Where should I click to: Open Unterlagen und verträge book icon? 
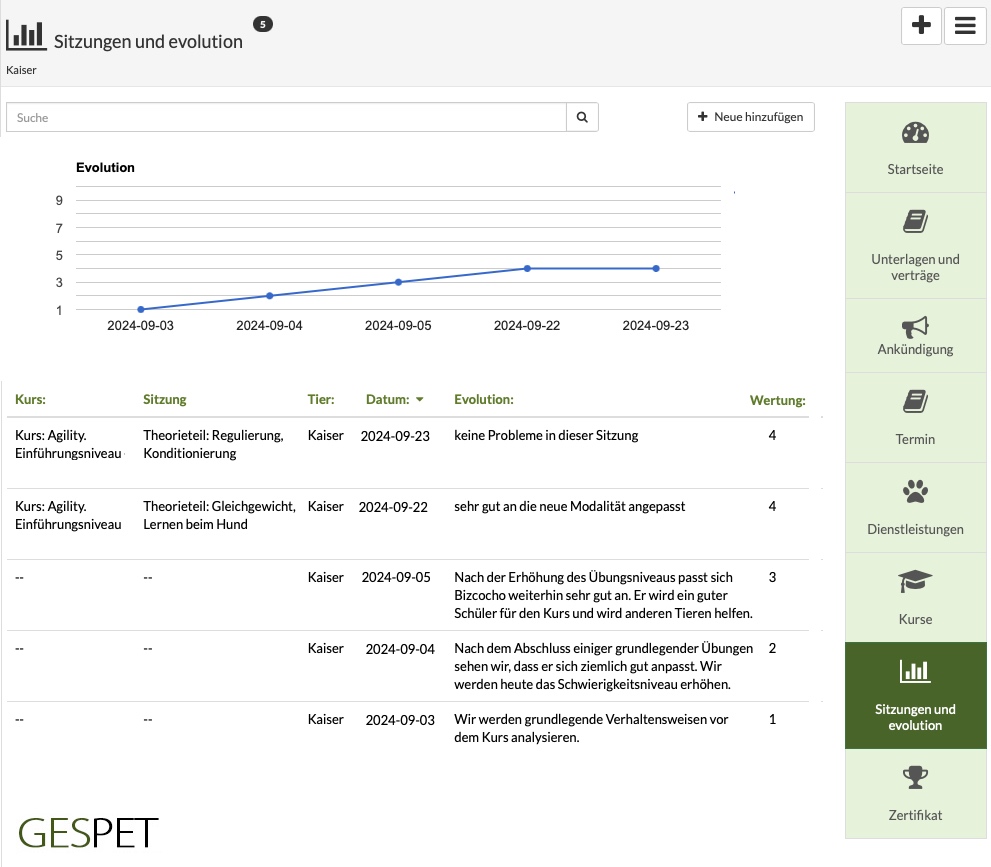tap(915, 222)
